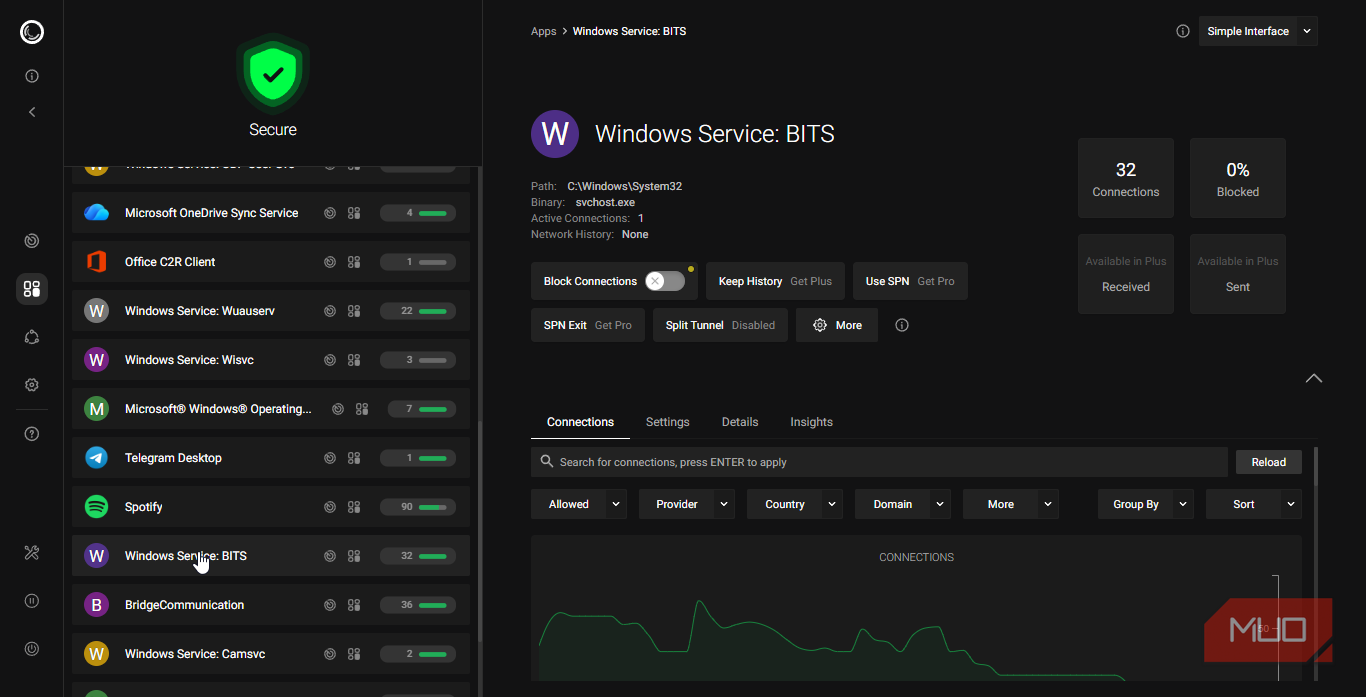Image resolution: width=1366 pixels, height=697 pixels.
Task: Open the dropdown arrow next to Allowed
Action: tap(617, 504)
